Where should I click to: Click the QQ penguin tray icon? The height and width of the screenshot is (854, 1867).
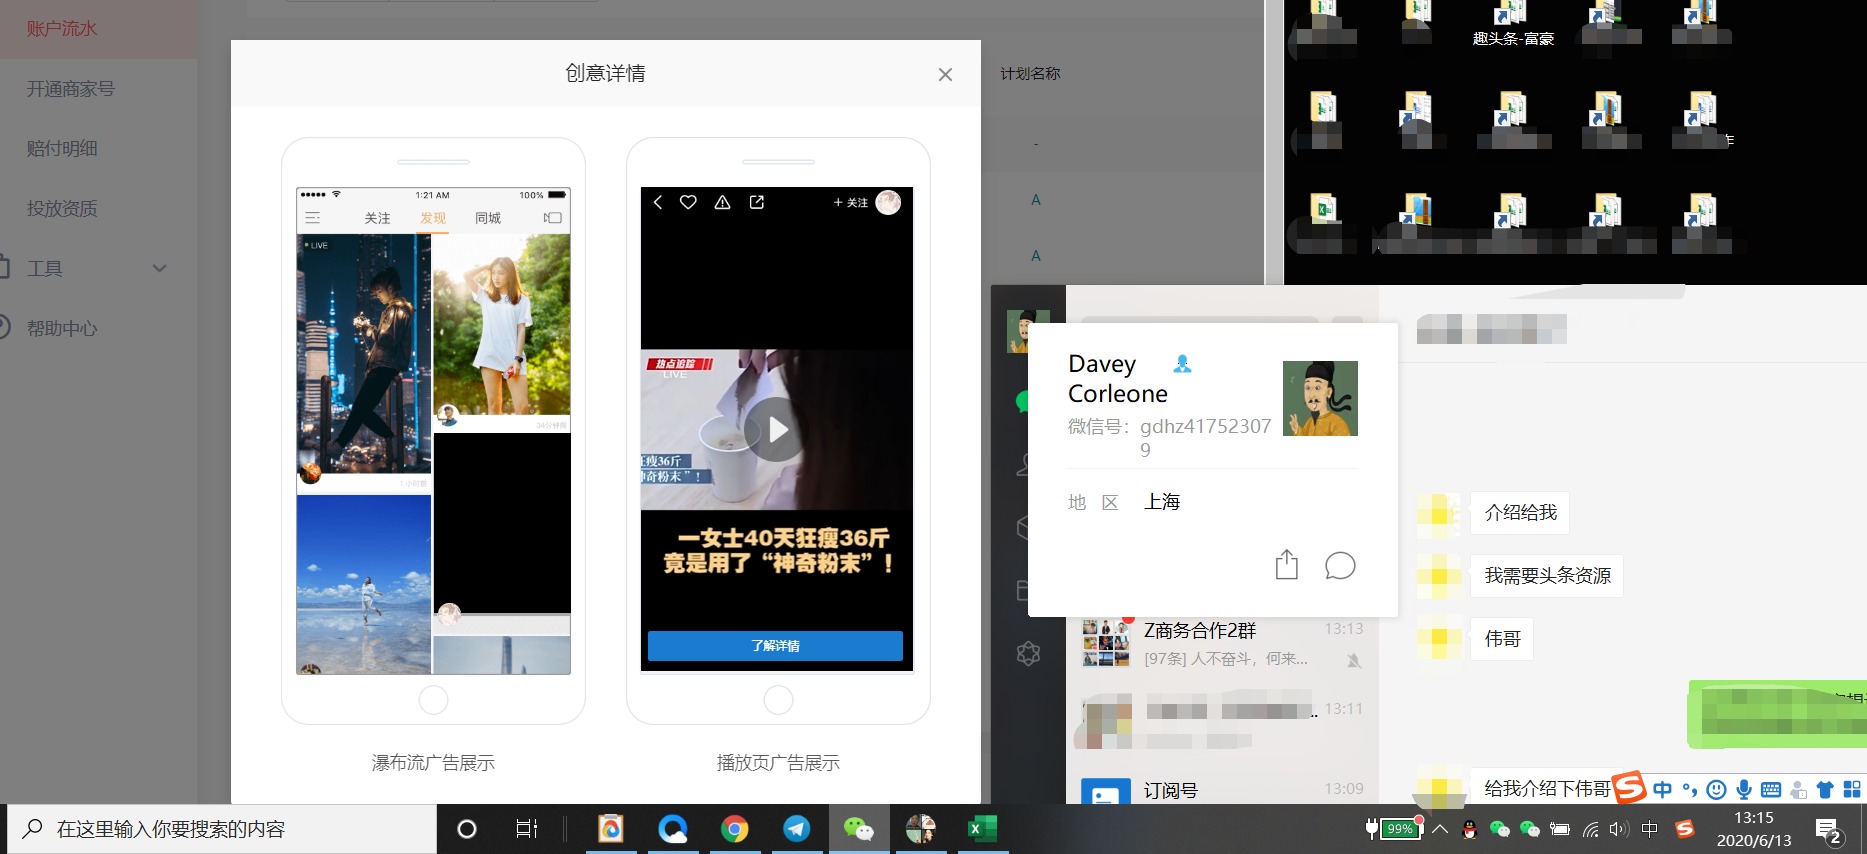tap(1469, 829)
